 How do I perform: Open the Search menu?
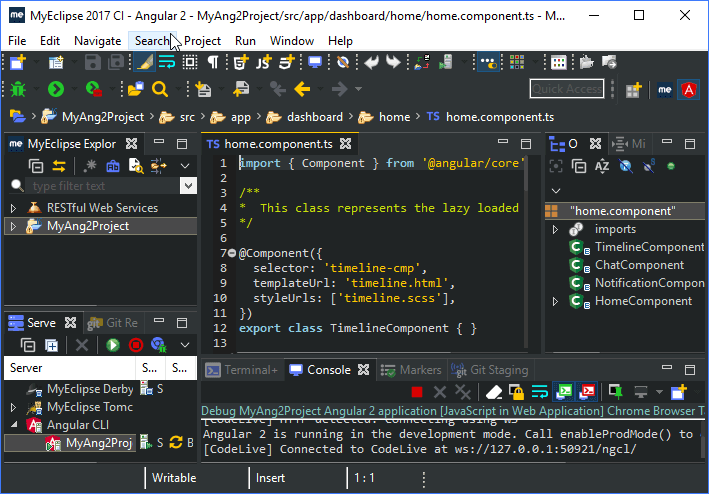click(x=152, y=41)
